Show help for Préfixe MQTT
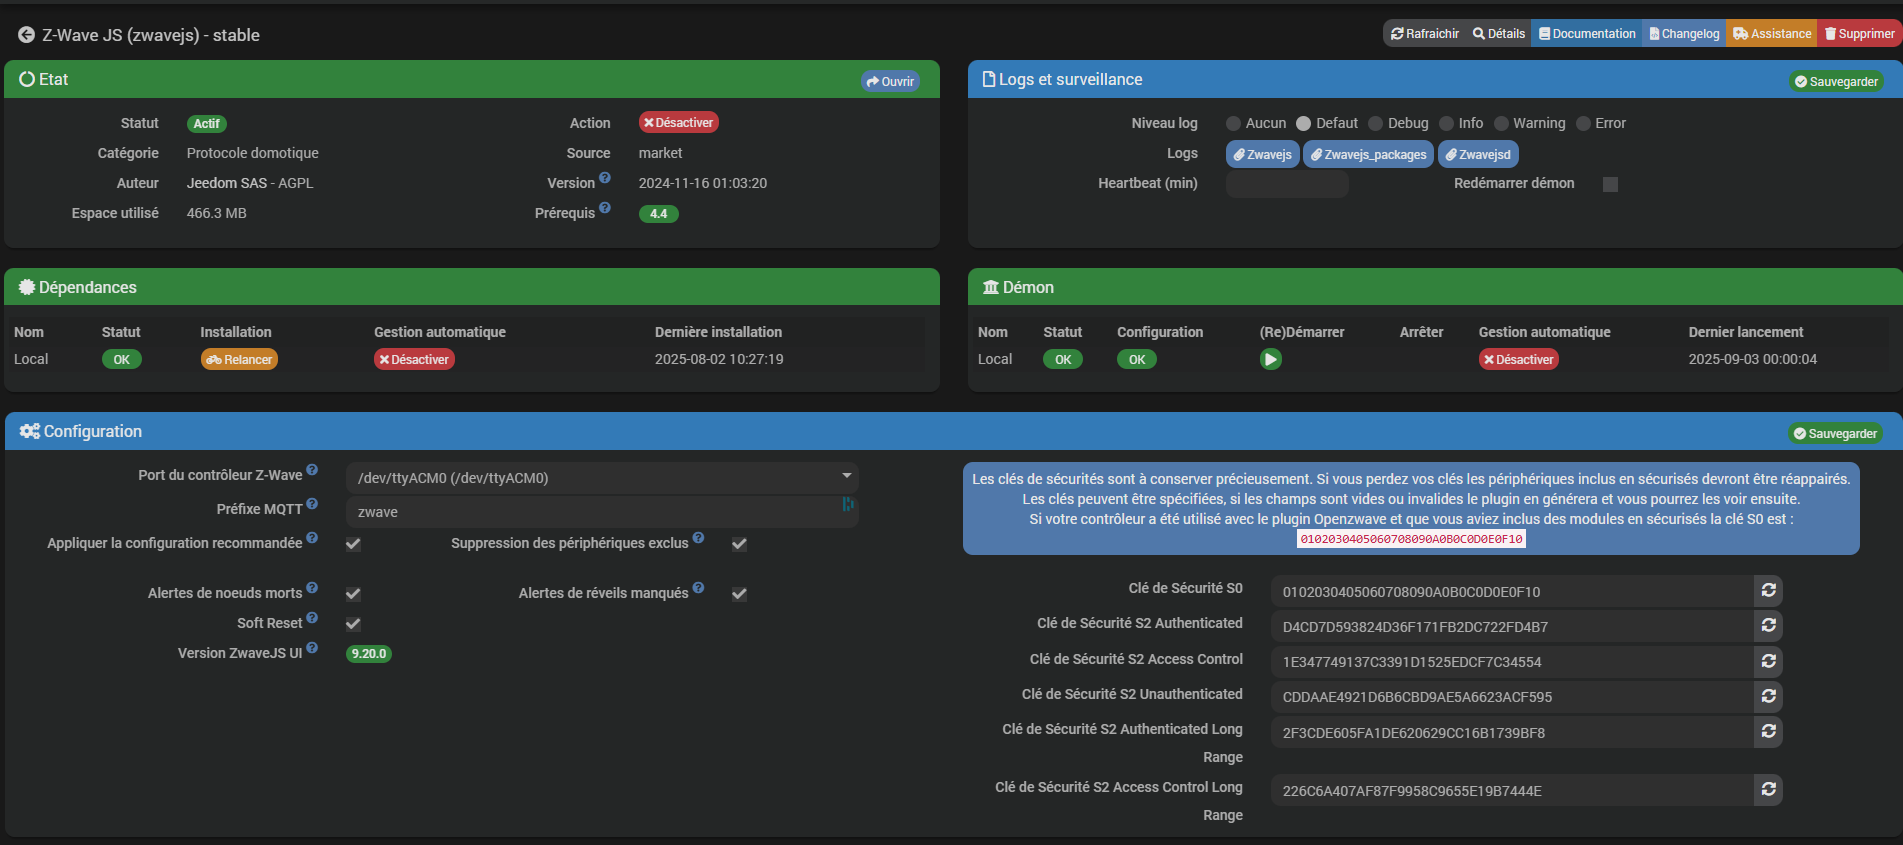This screenshot has width=1903, height=845. coord(312,504)
